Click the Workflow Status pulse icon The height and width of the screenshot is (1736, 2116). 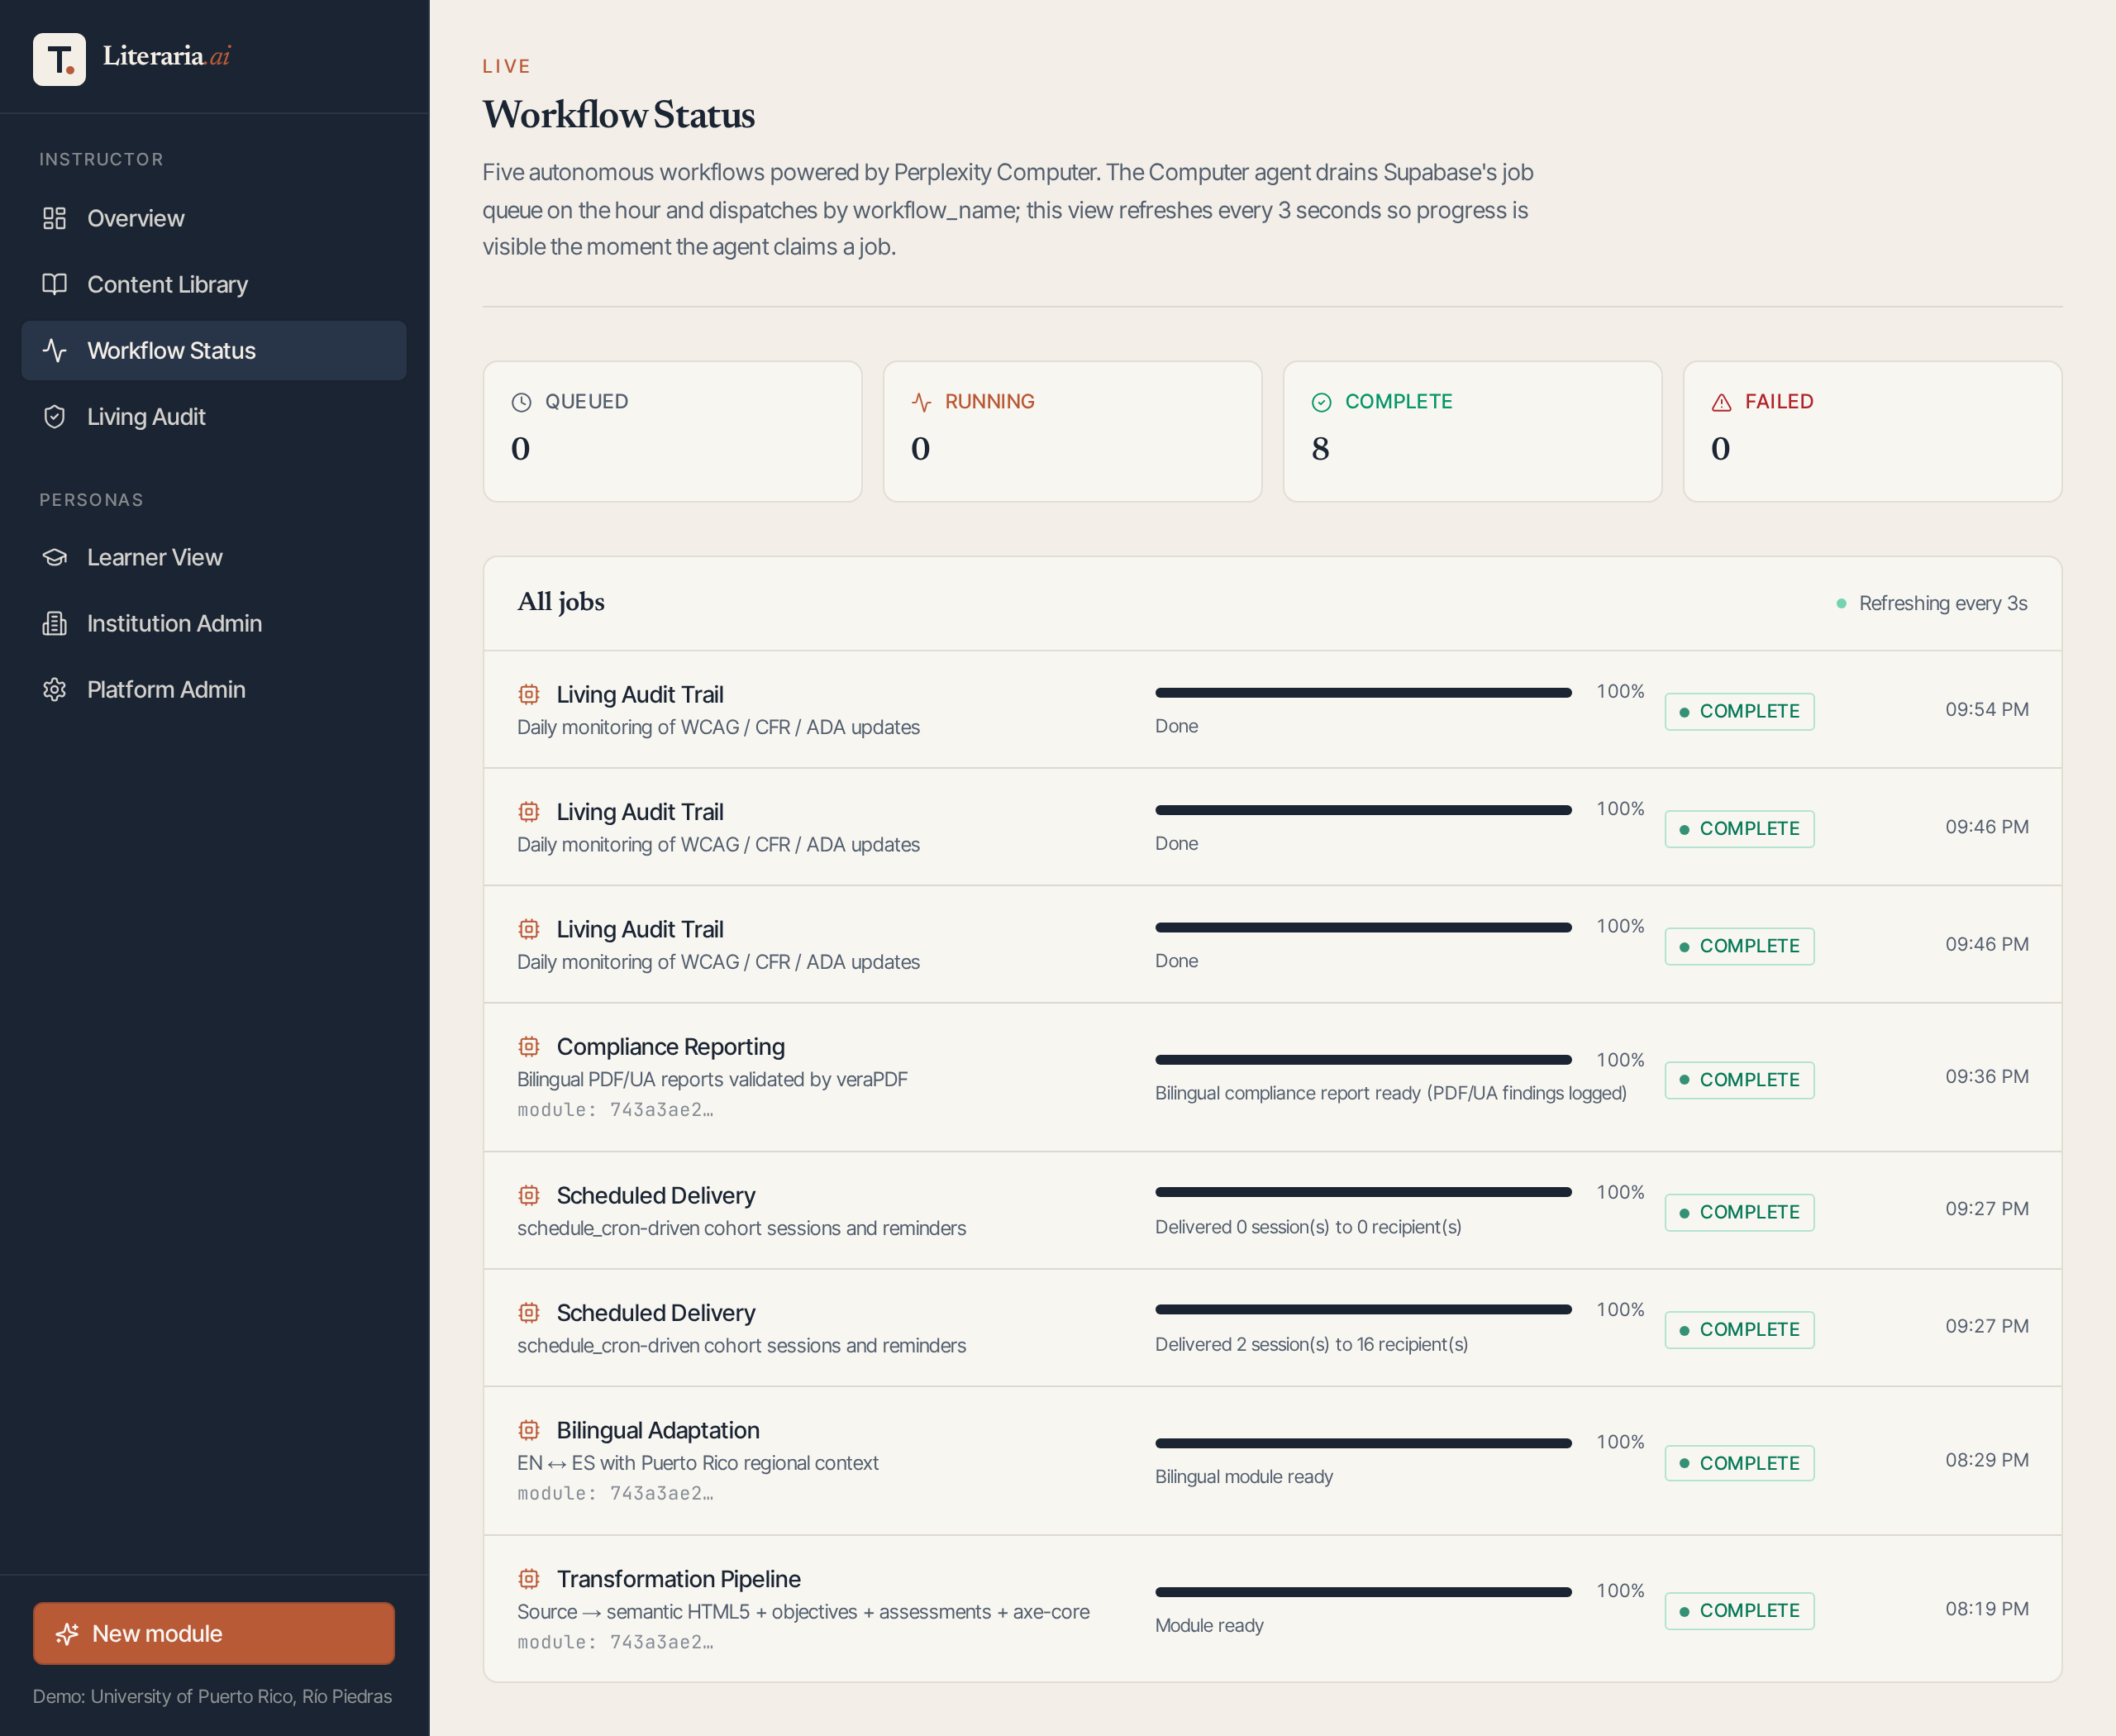[55, 350]
